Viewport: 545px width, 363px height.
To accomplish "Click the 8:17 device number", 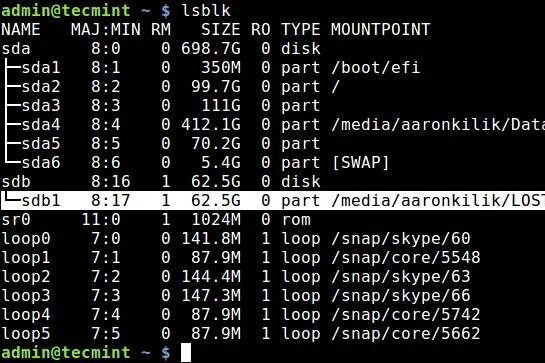I will coord(111,201).
